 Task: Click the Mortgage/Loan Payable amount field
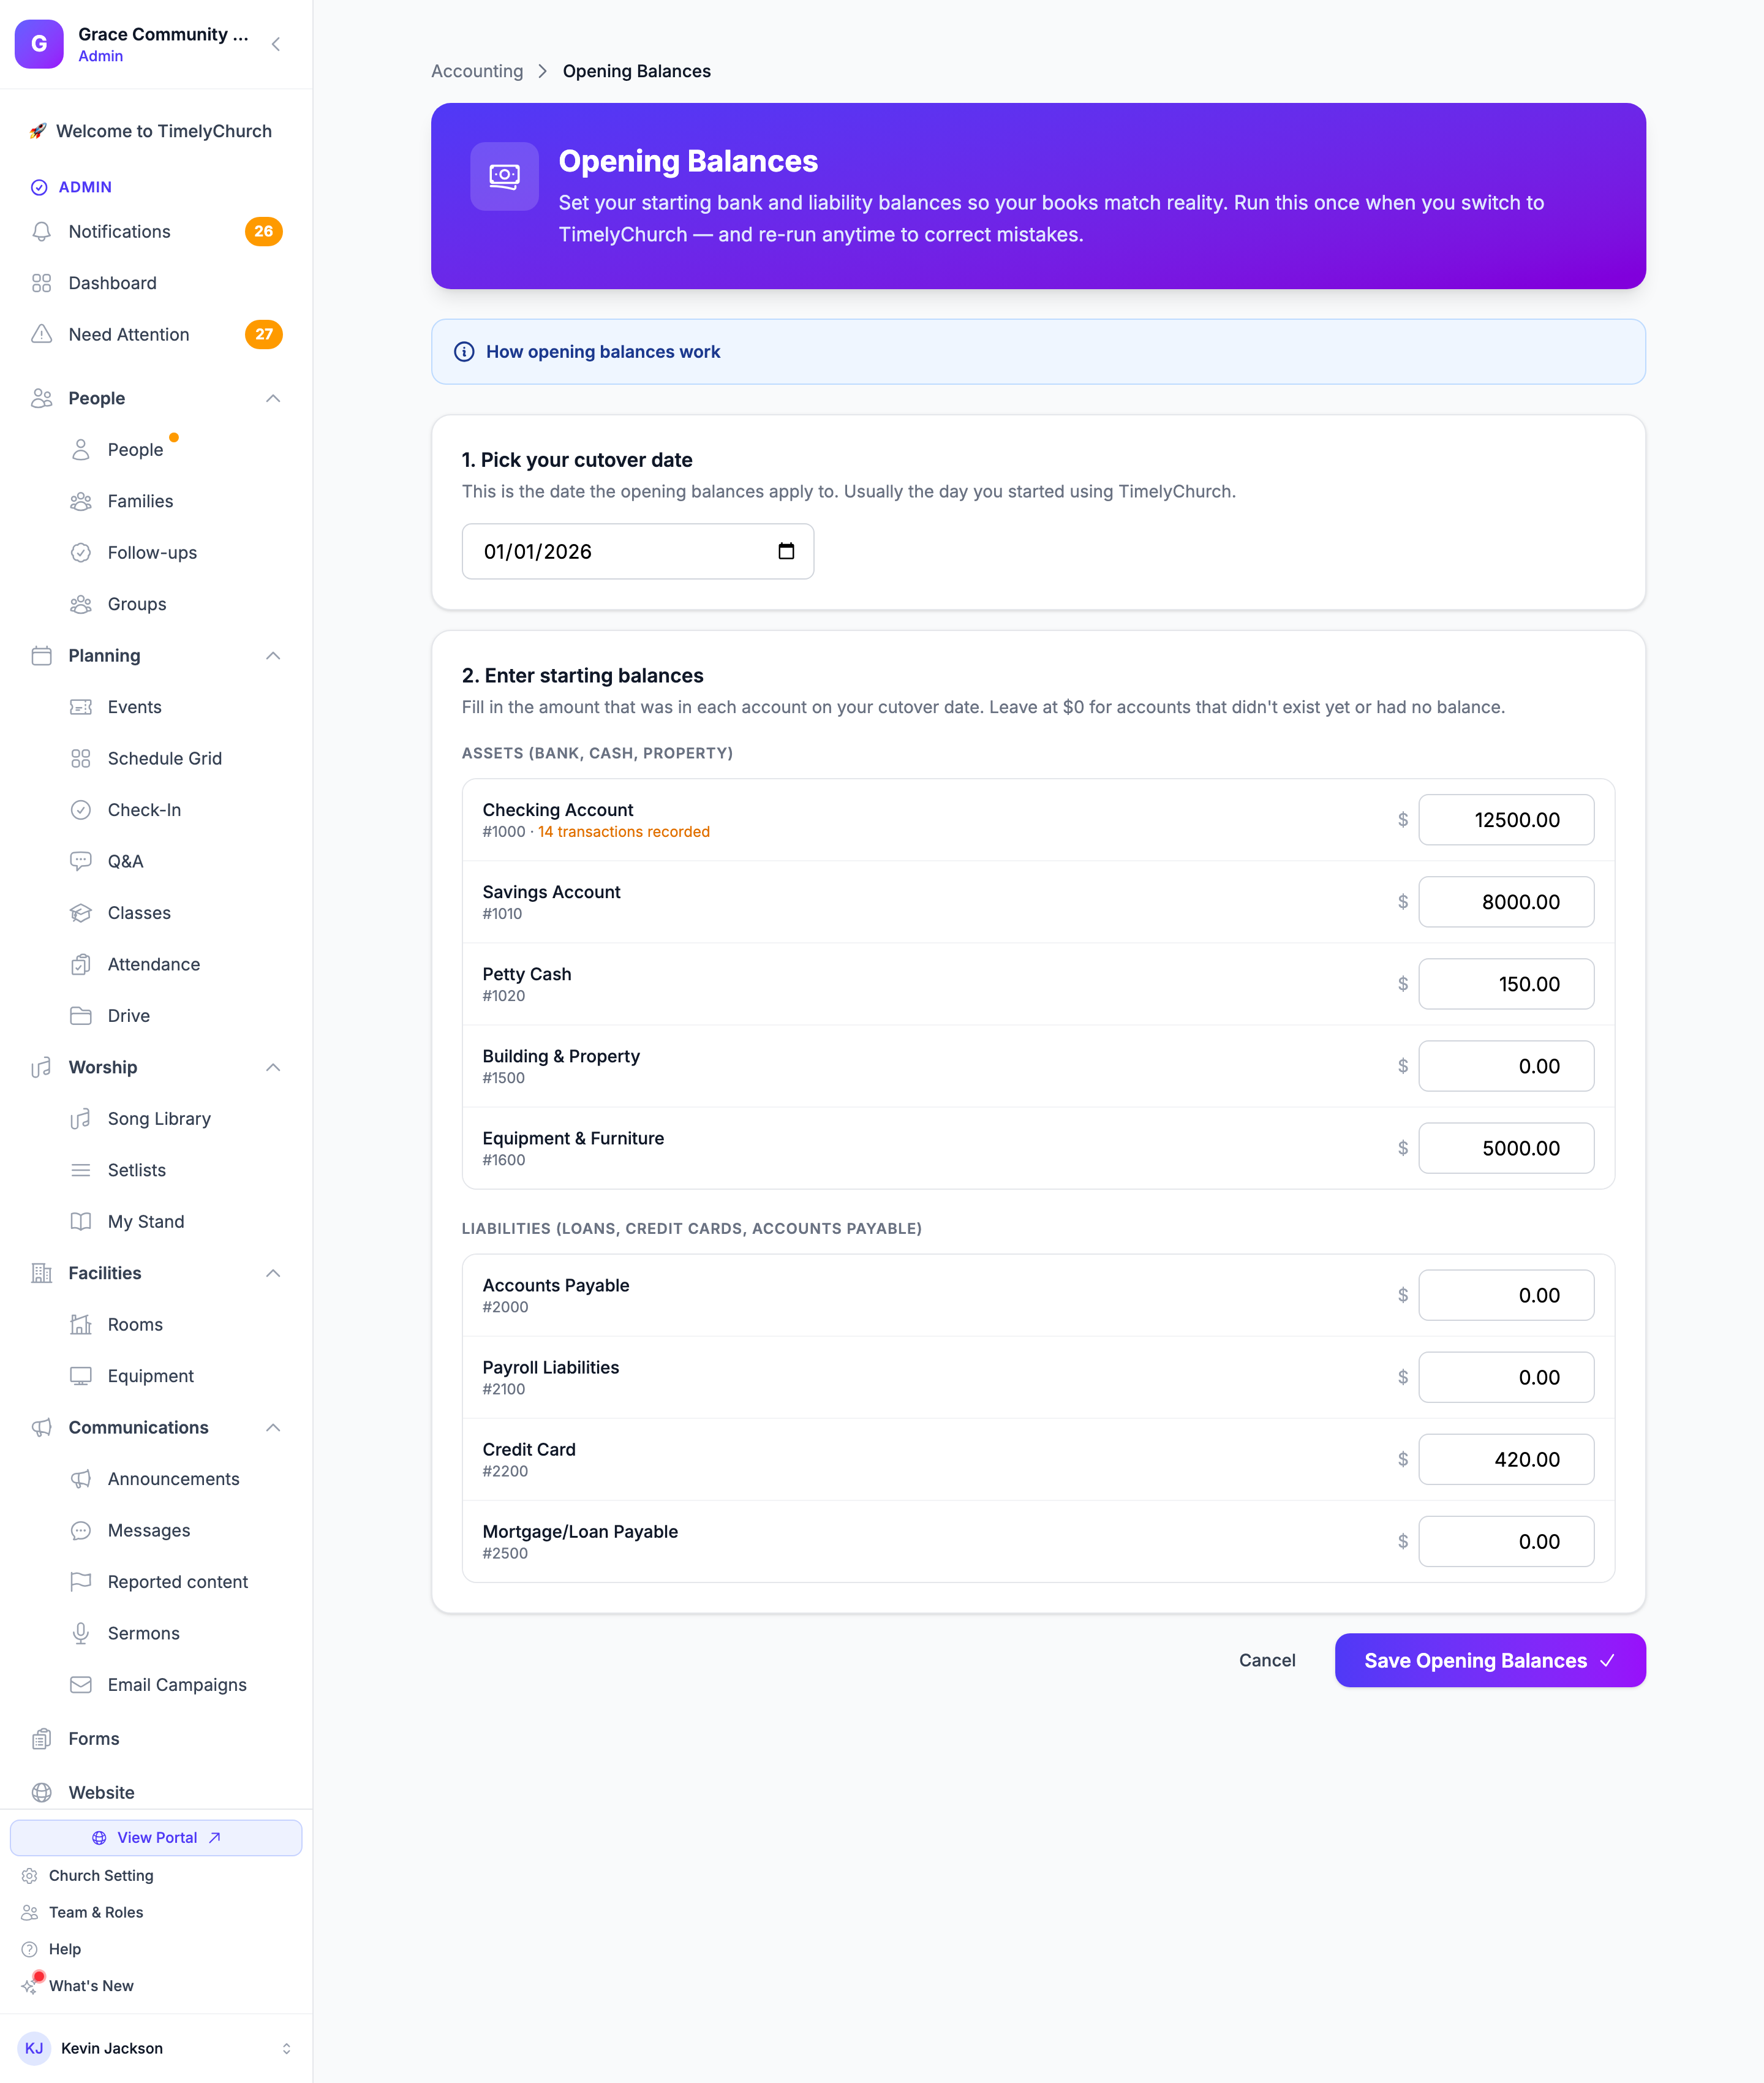[x=1506, y=1541]
